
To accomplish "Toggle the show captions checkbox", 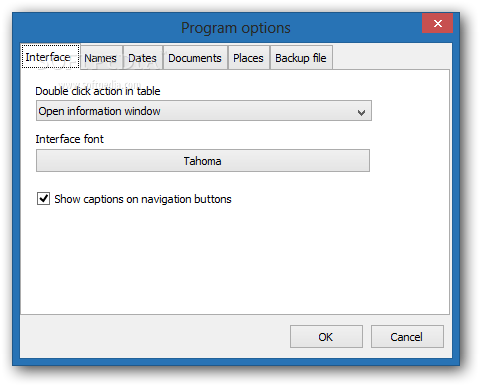I will (43, 199).
